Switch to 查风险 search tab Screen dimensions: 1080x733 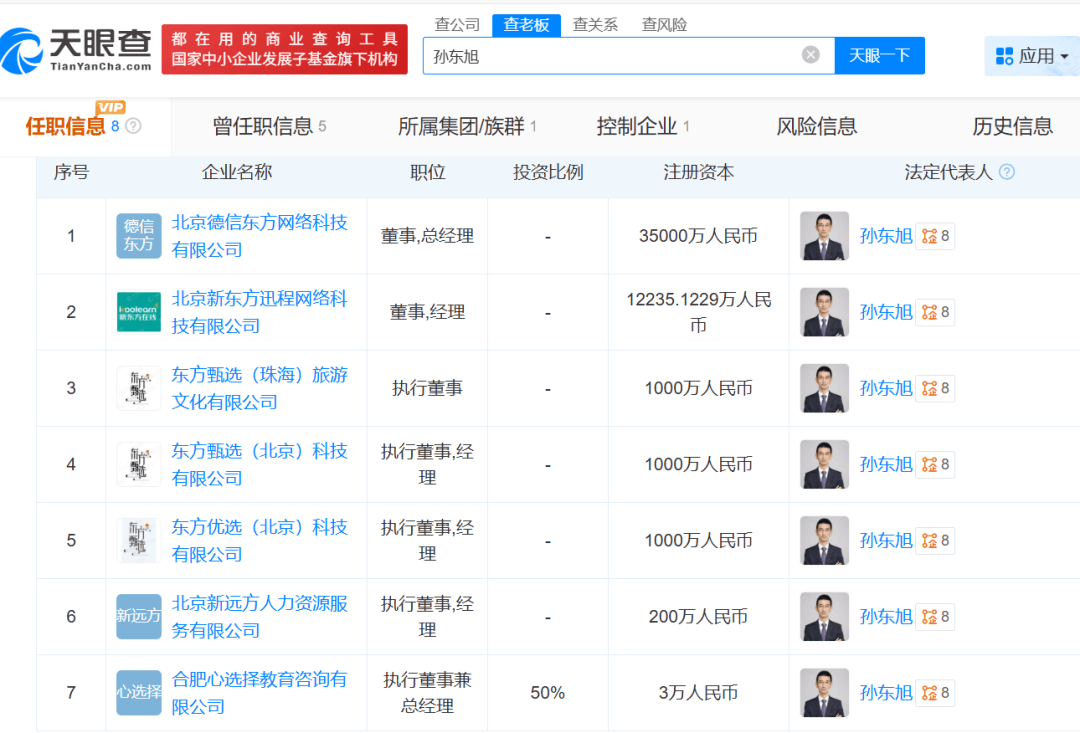pos(664,25)
